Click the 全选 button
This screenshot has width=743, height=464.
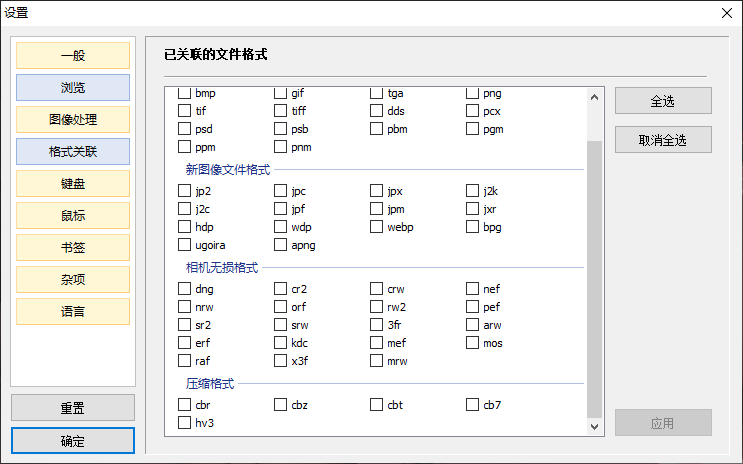(663, 100)
